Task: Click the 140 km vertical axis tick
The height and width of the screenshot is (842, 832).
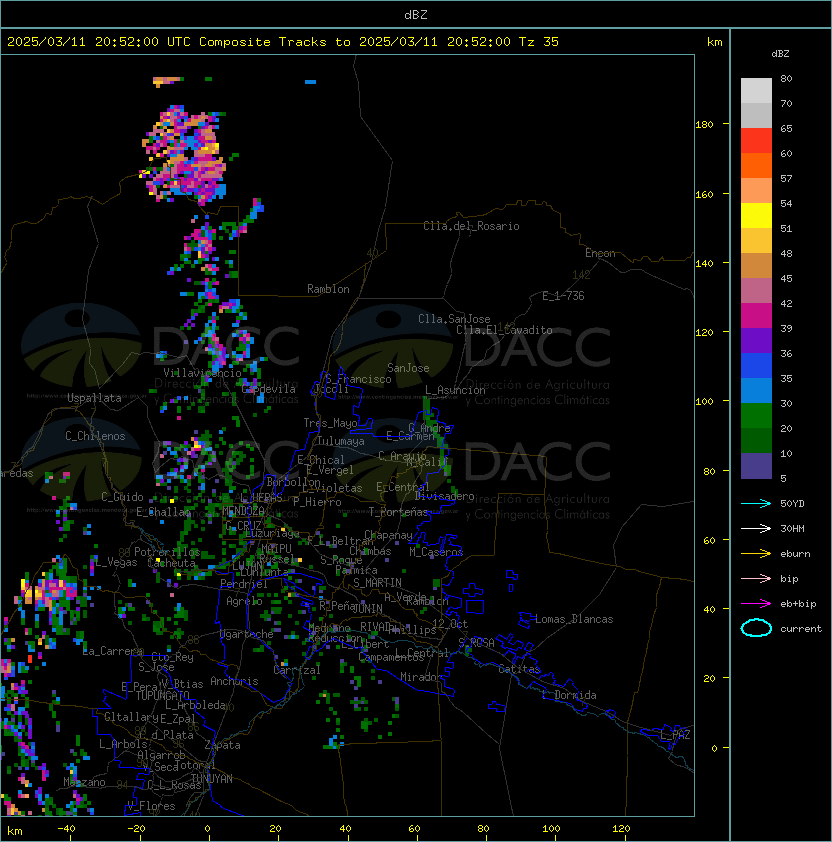Action: click(705, 264)
